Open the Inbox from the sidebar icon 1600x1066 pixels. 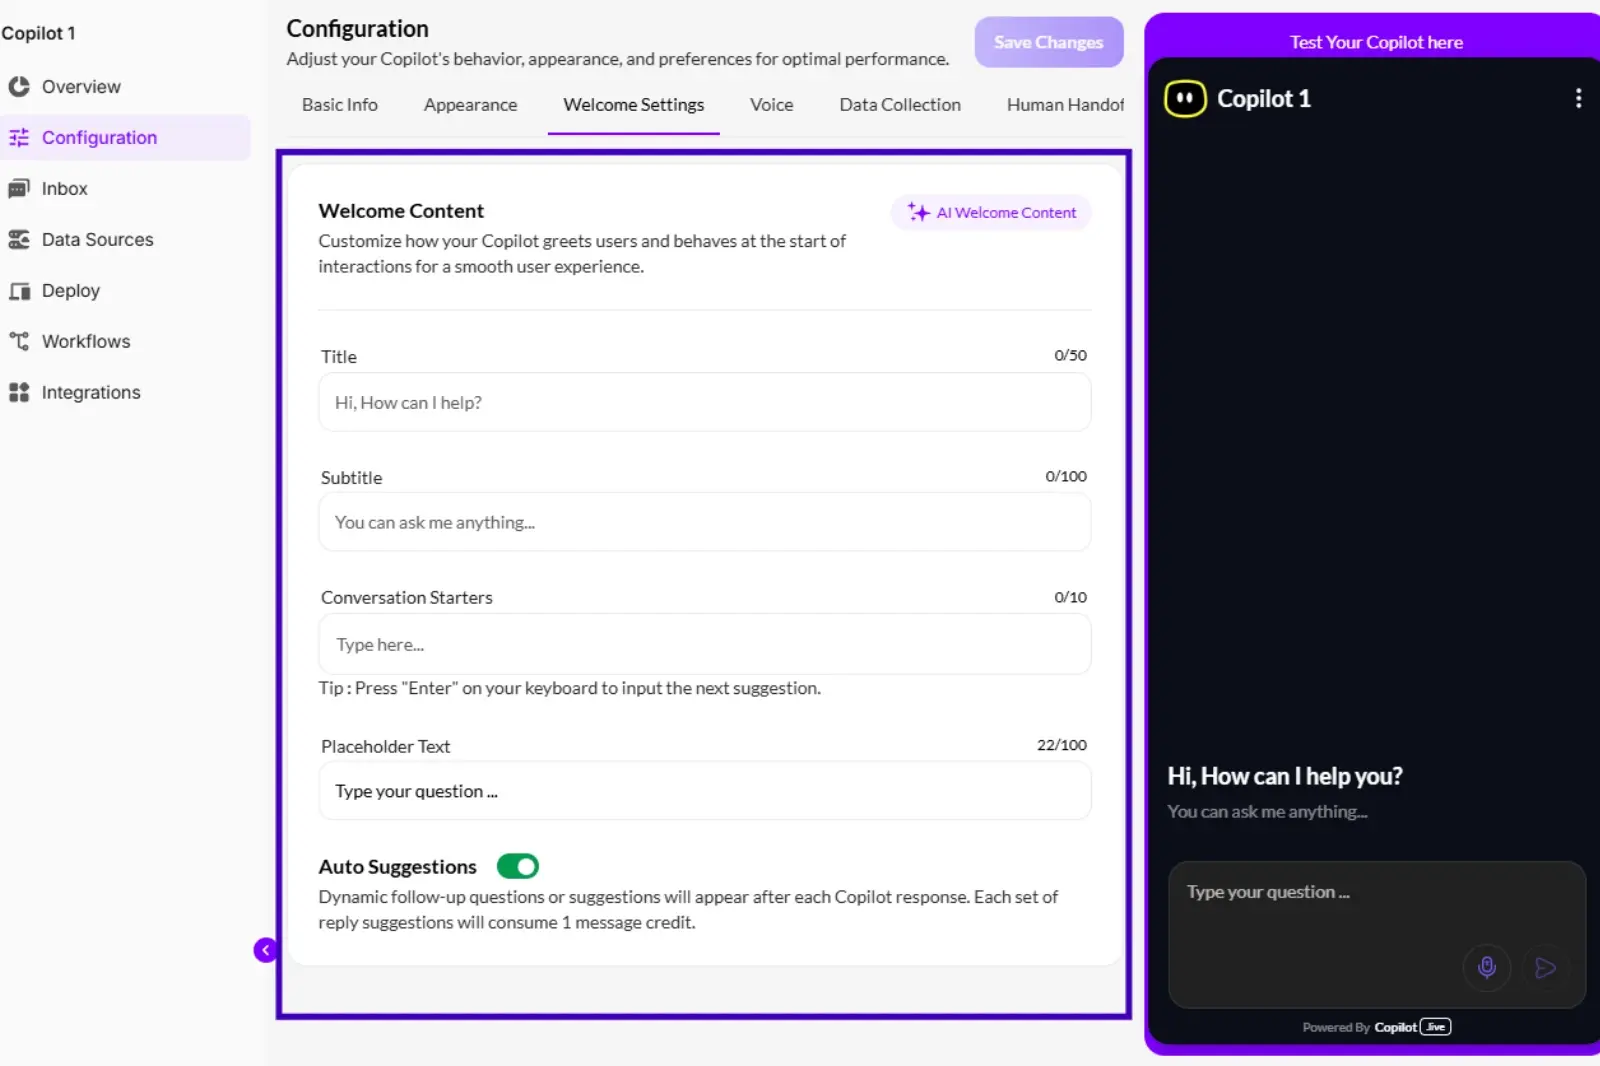(20, 188)
